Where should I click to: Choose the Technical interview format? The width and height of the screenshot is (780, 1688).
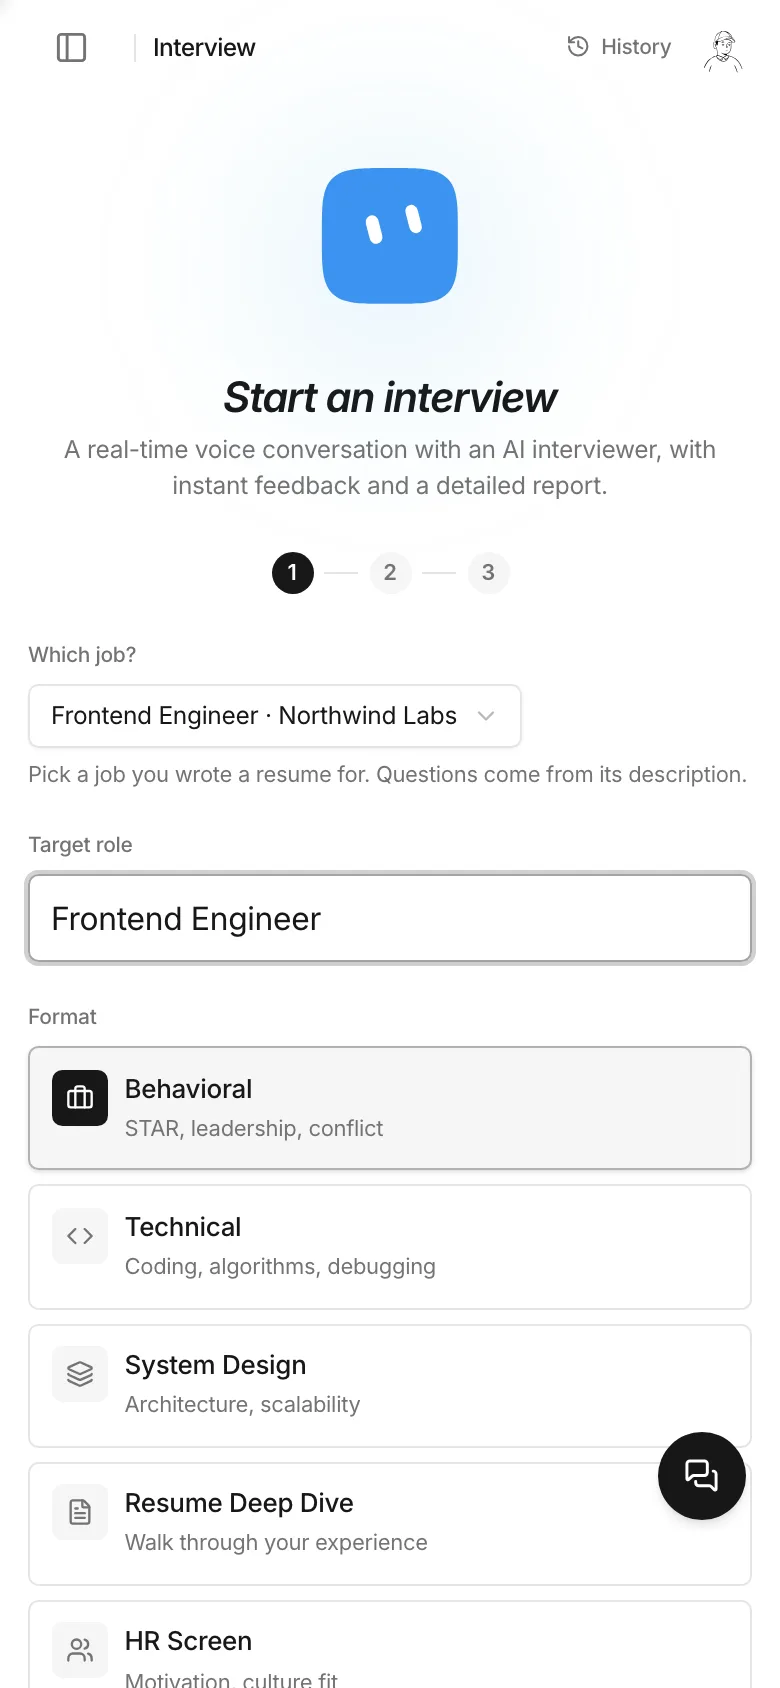click(390, 1247)
